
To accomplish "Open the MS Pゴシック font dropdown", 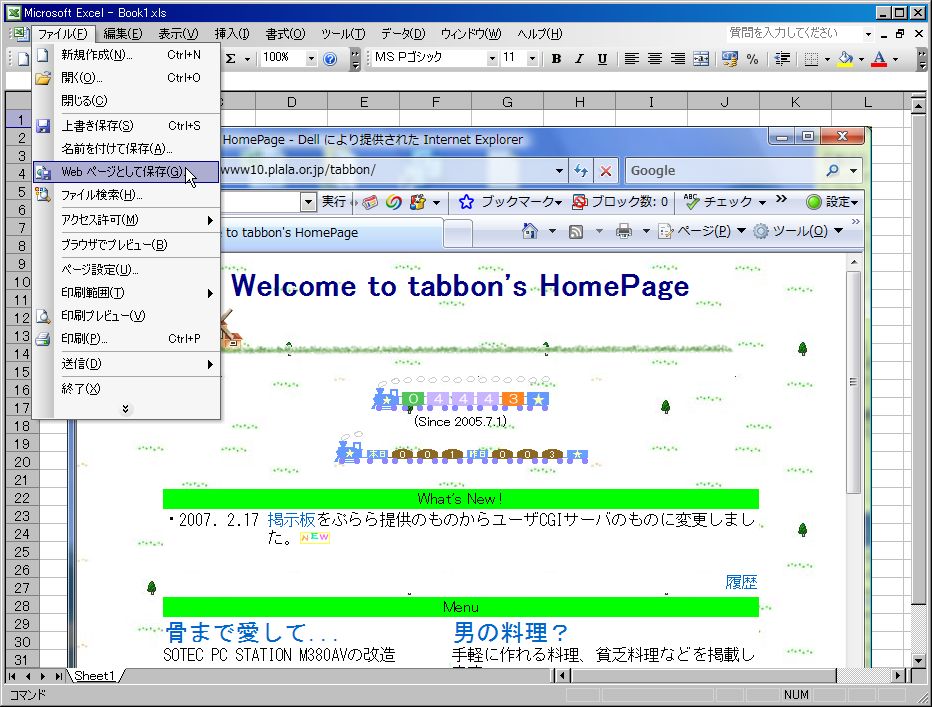I will pos(492,58).
